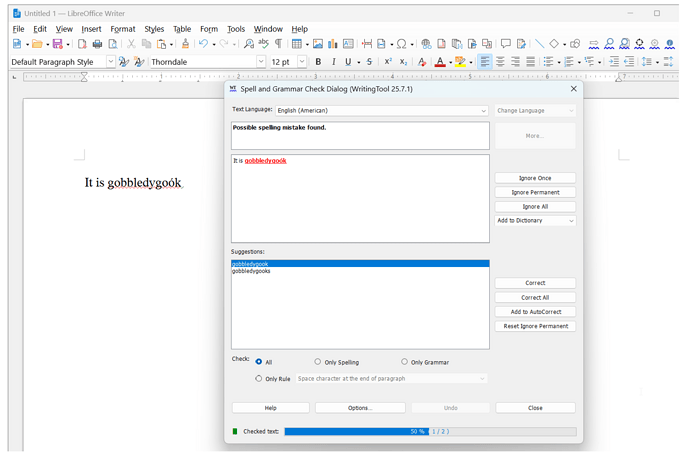Click the Reset Ignore Permanent button
The image size is (690, 467).
click(535, 326)
